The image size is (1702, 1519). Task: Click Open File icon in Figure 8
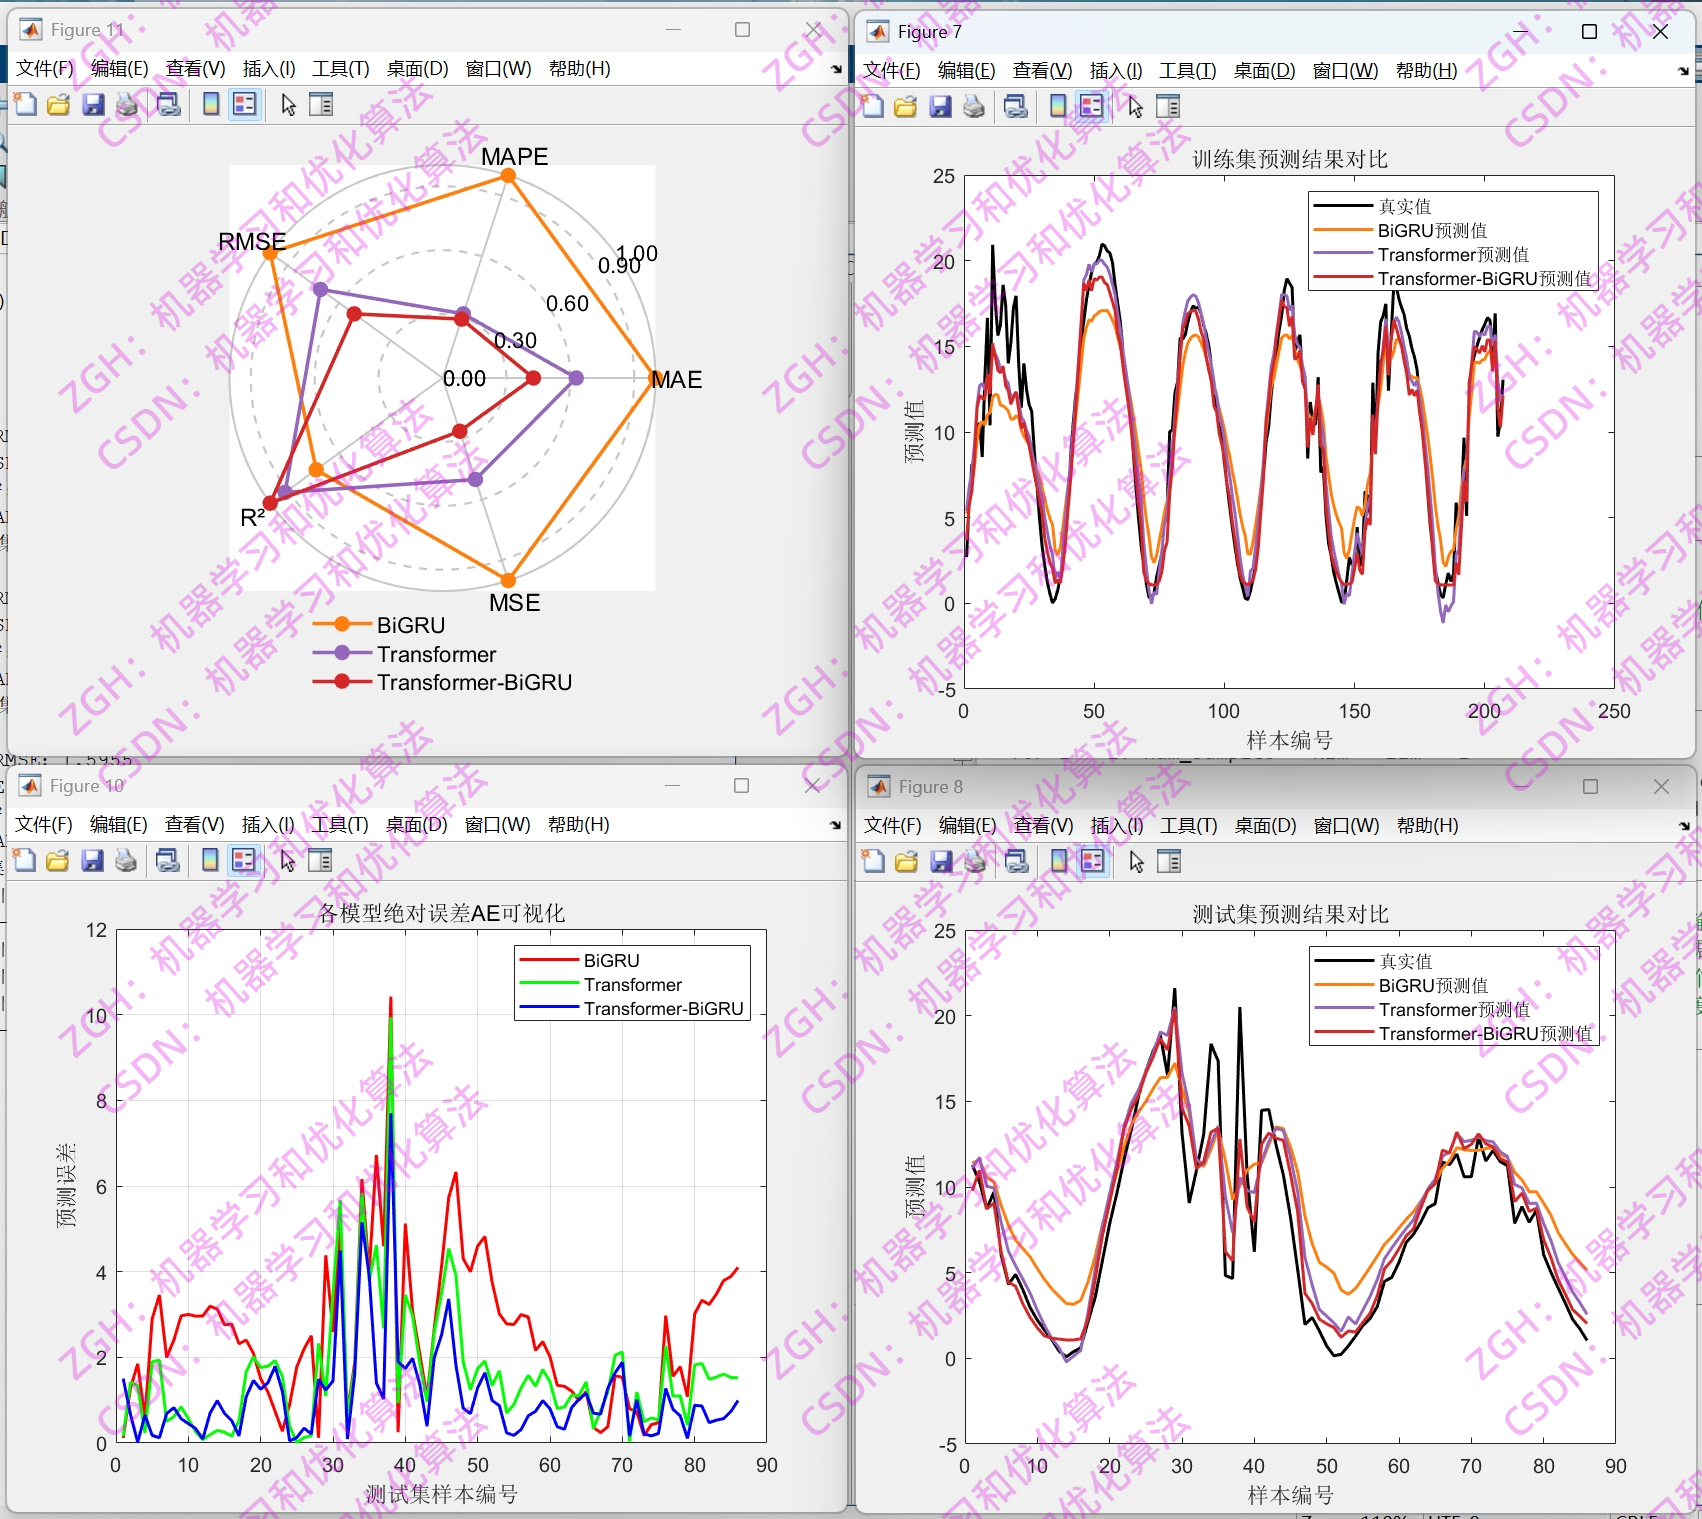tap(907, 861)
